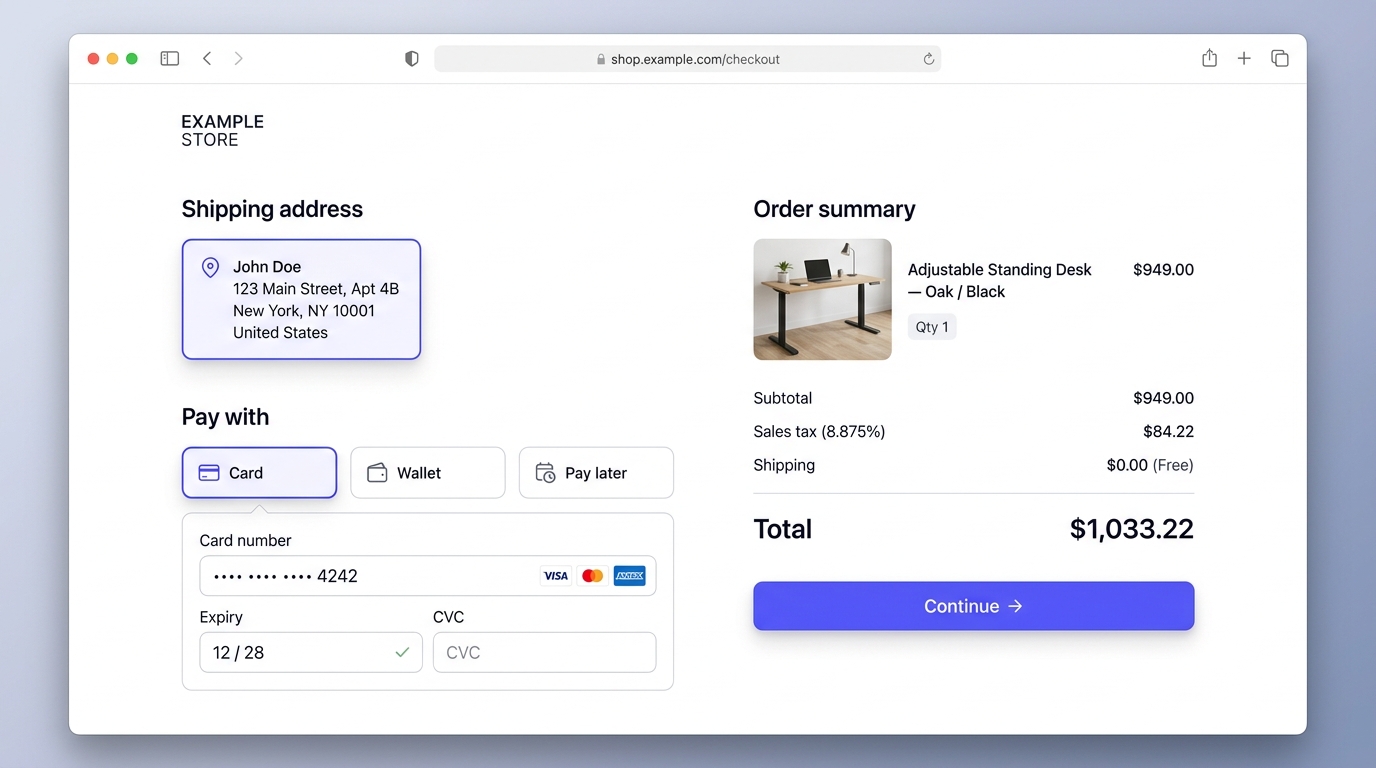The image size is (1376, 768).
Task: Choose the Wallet payment tab
Action: point(427,473)
